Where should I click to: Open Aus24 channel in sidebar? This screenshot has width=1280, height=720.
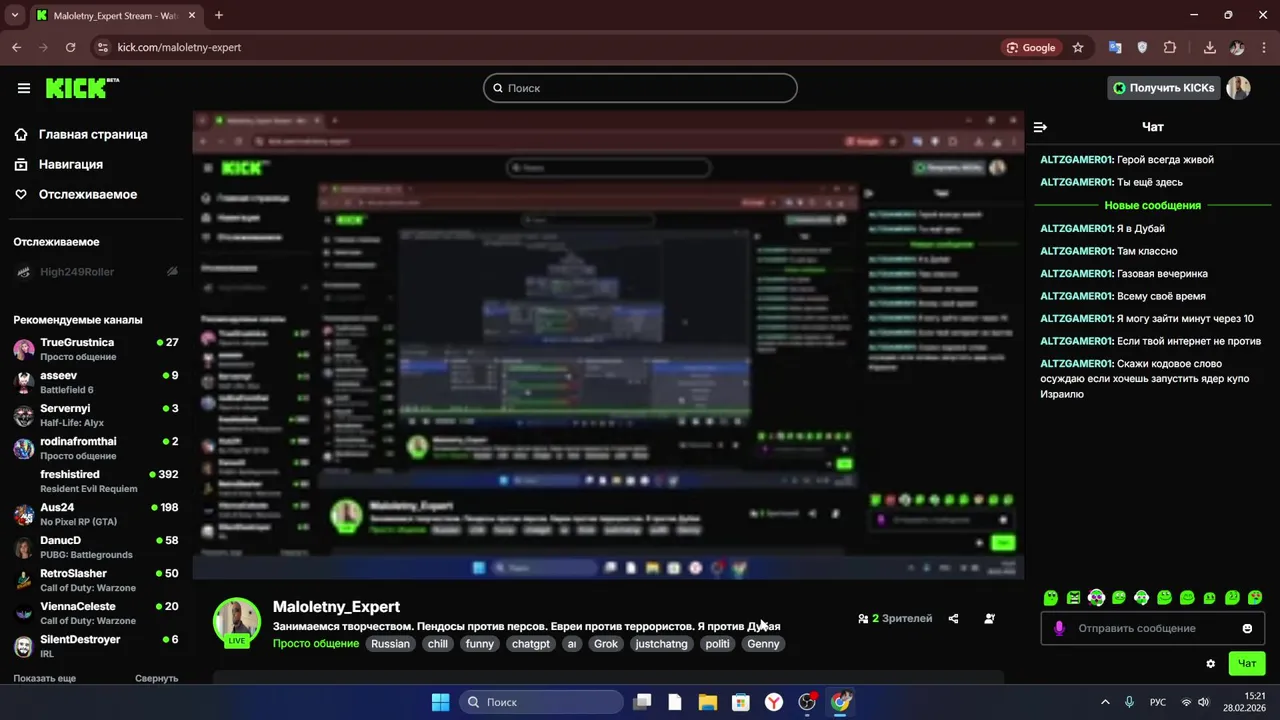click(95, 514)
